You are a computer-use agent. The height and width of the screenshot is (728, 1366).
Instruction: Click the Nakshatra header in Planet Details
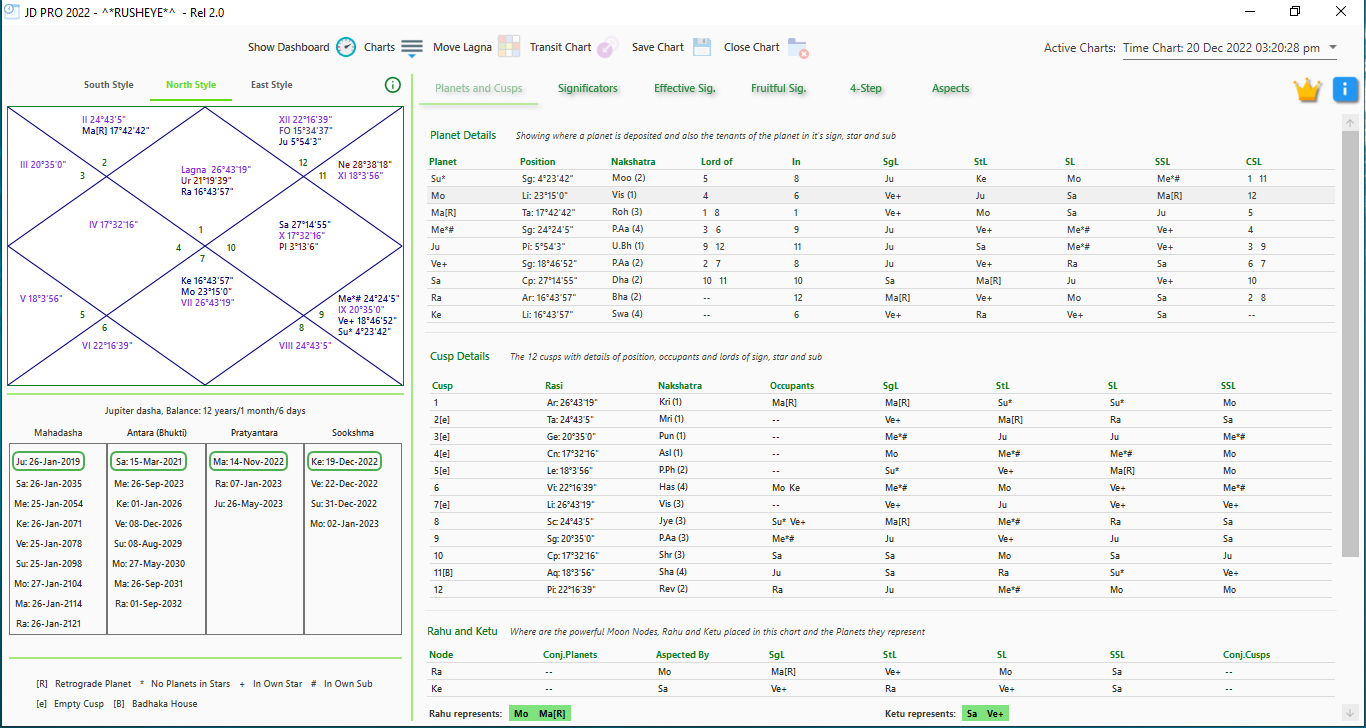(633, 161)
